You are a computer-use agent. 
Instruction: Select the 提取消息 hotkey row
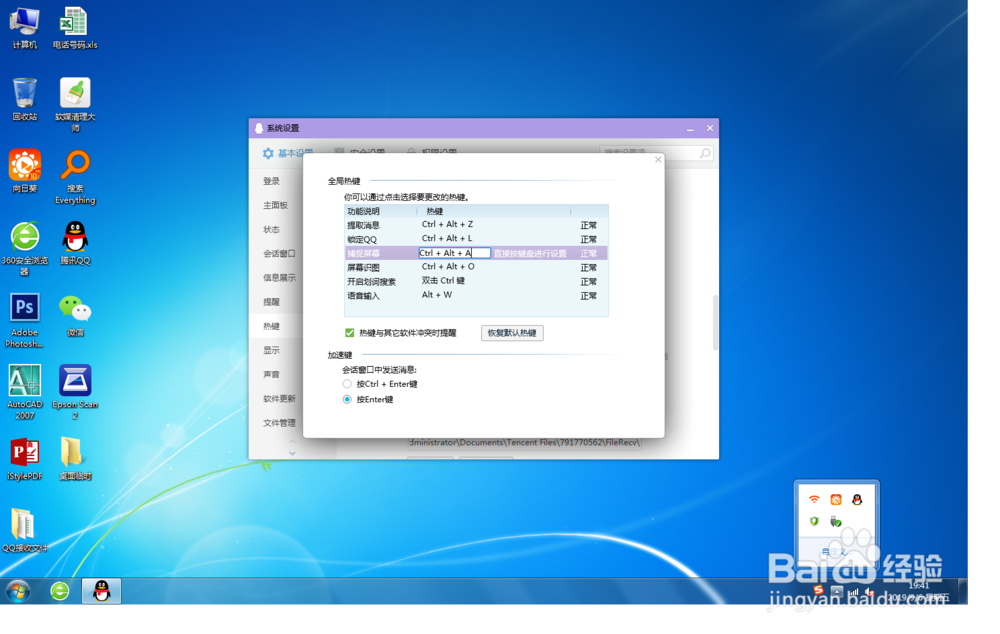tap(476, 225)
